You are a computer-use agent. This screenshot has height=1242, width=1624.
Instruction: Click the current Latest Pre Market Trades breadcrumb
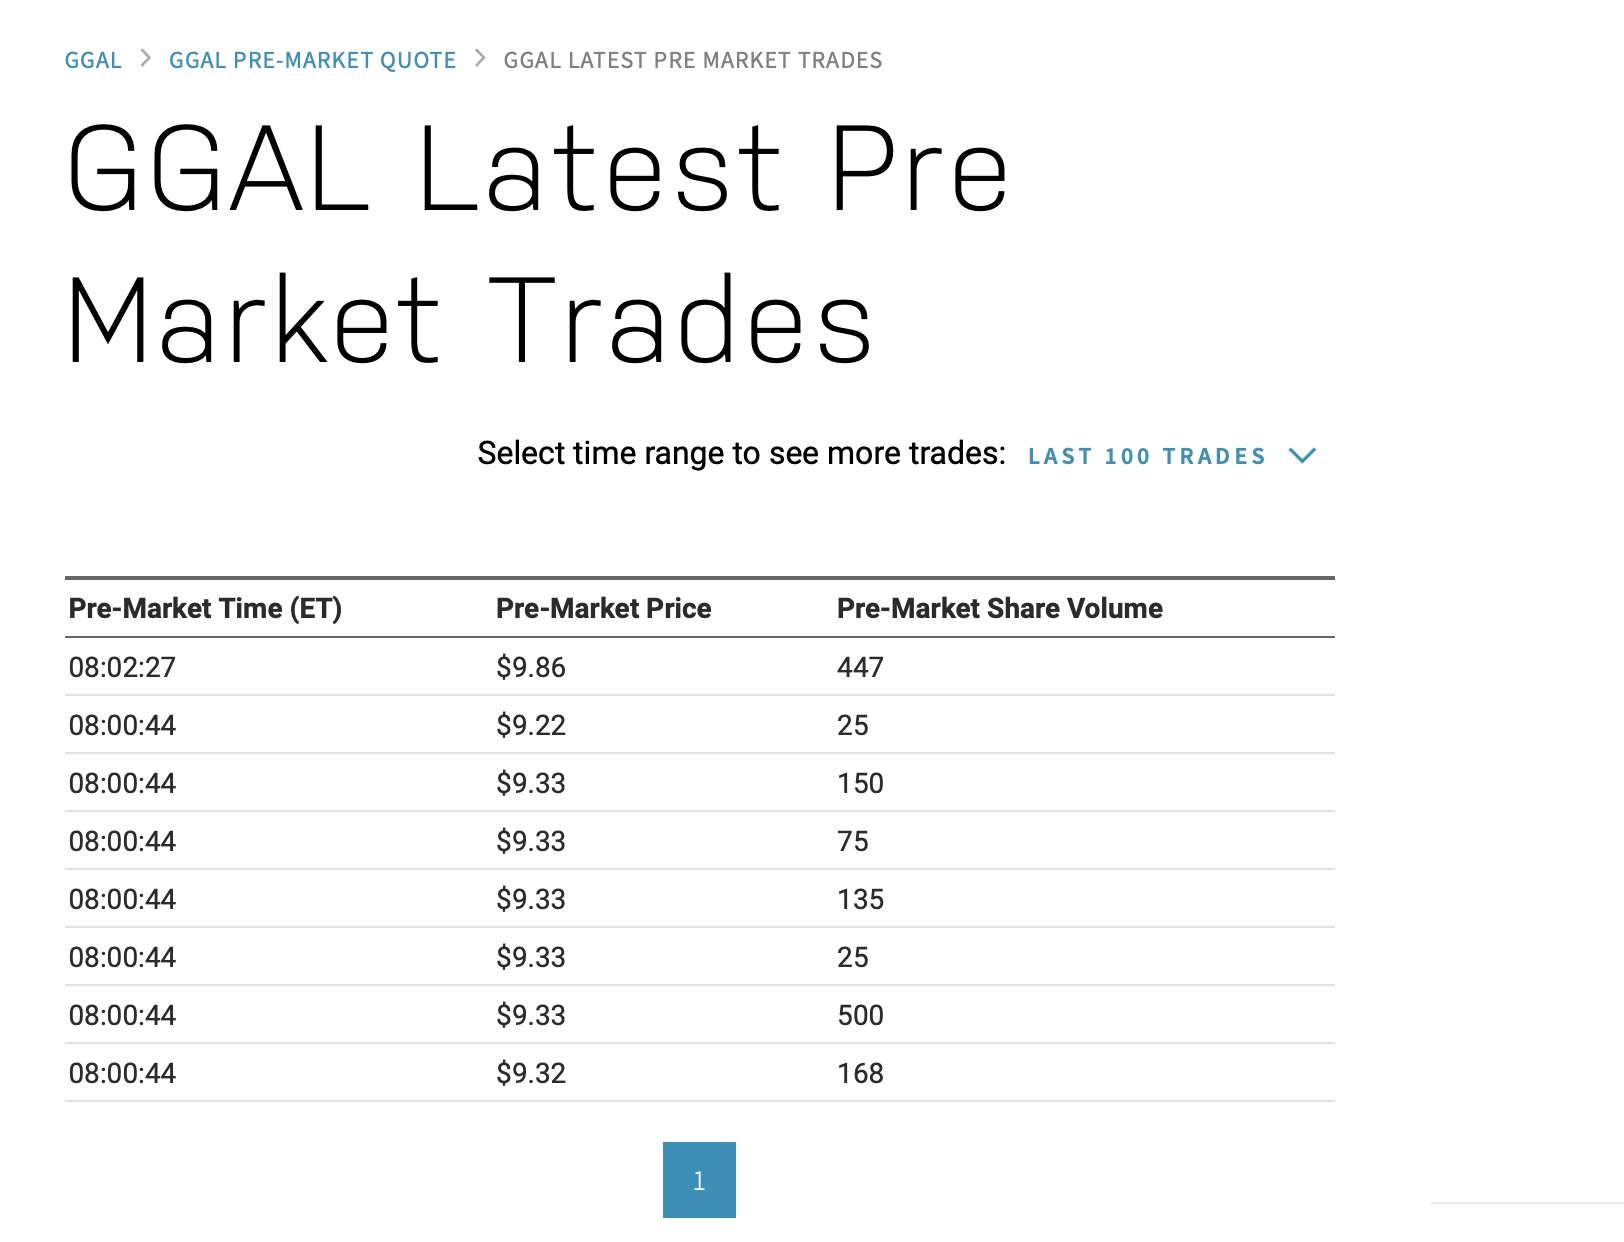(692, 60)
